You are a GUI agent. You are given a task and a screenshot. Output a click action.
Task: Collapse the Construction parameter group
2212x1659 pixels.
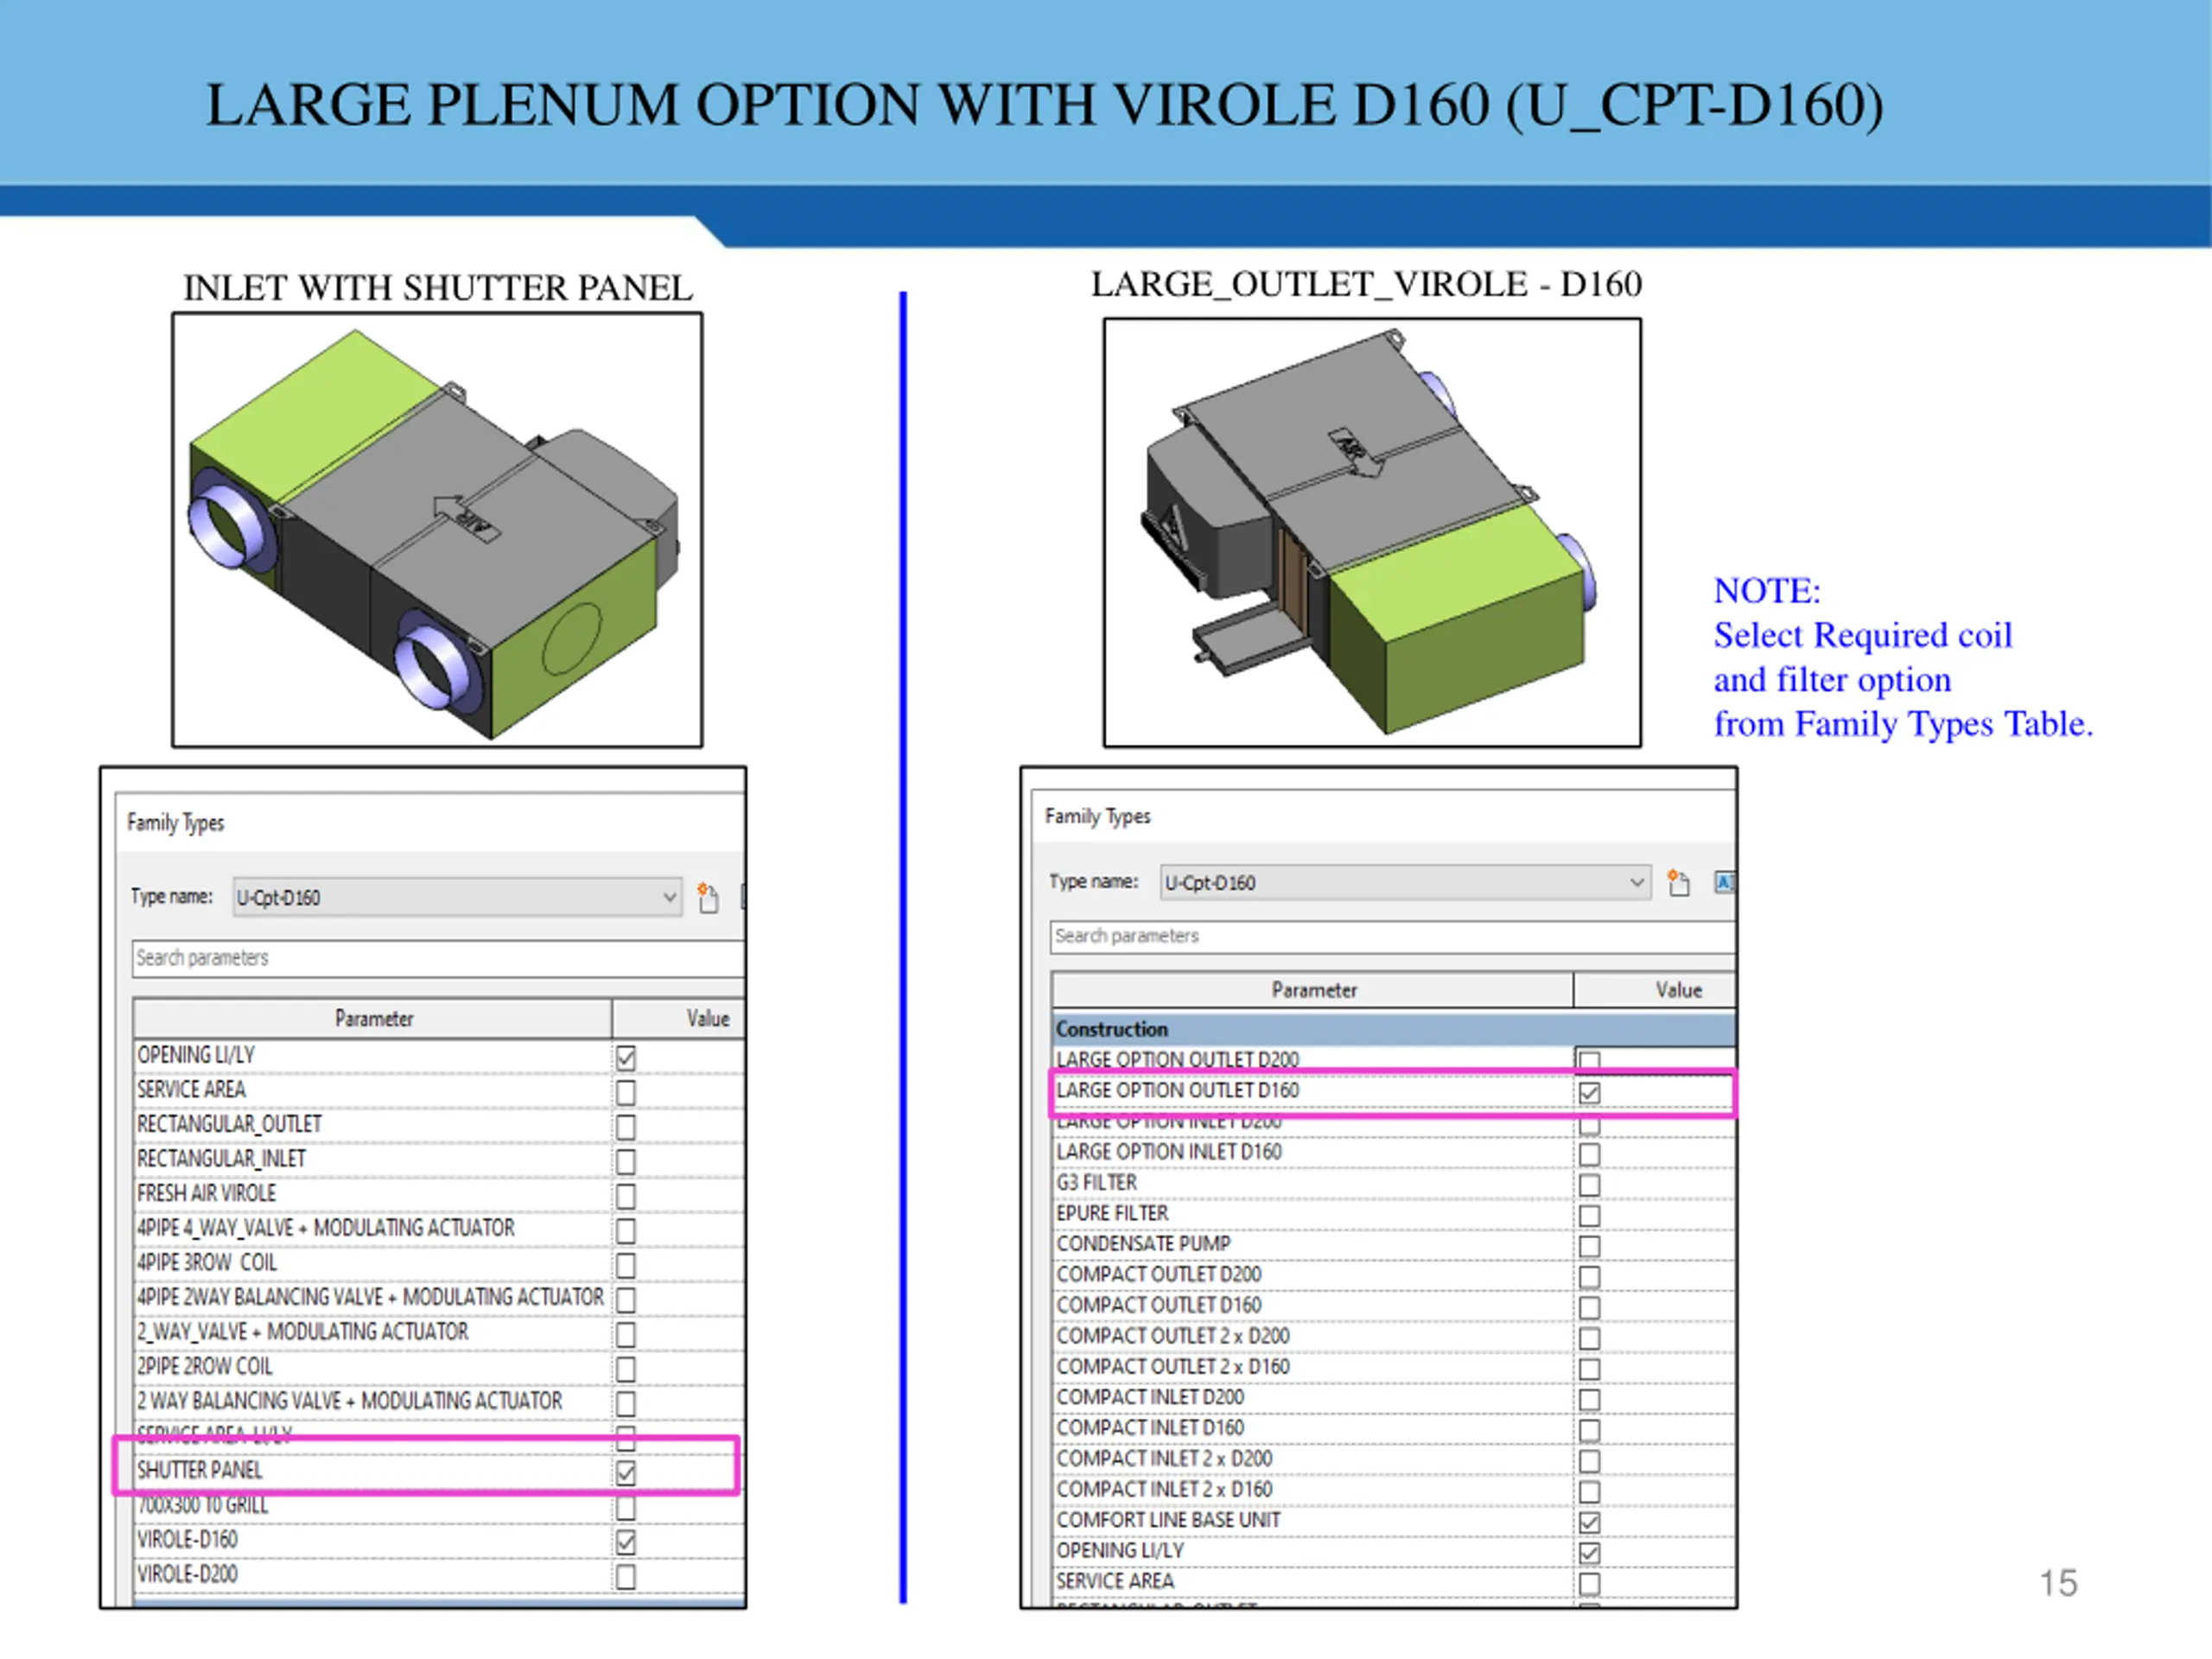pos(1111,1029)
